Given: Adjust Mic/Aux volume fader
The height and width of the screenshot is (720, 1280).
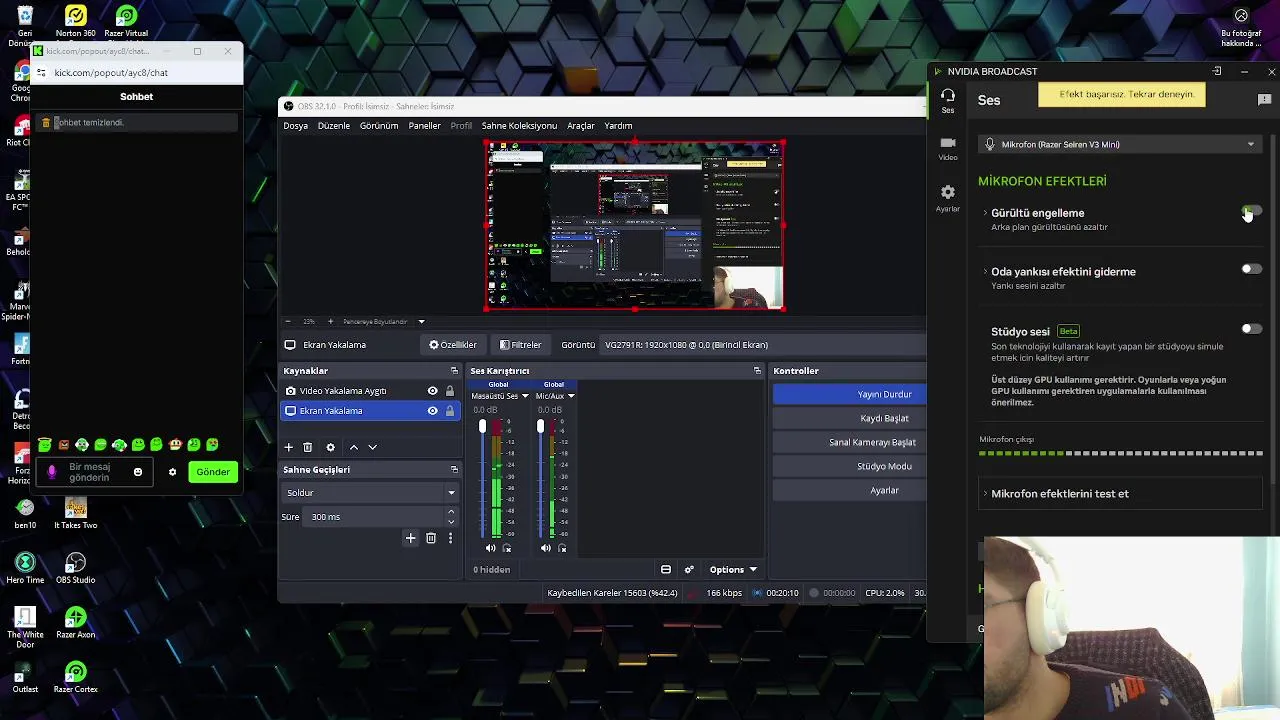Looking at the screenshot, I should (540, 427).
